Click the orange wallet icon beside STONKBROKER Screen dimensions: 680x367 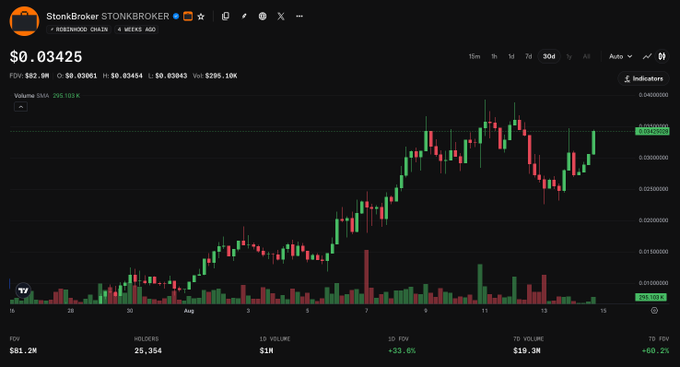188,16
